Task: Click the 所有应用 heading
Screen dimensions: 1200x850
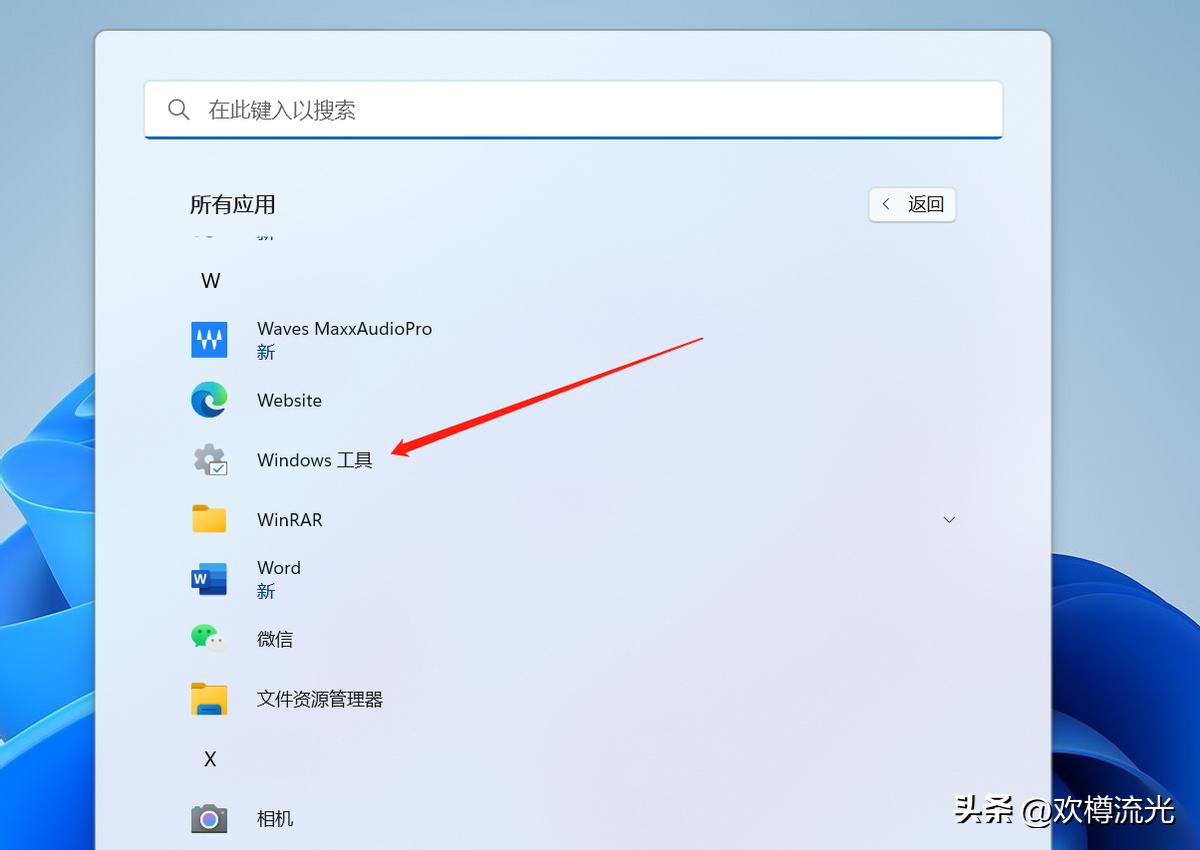Action: tap(232, 204)
